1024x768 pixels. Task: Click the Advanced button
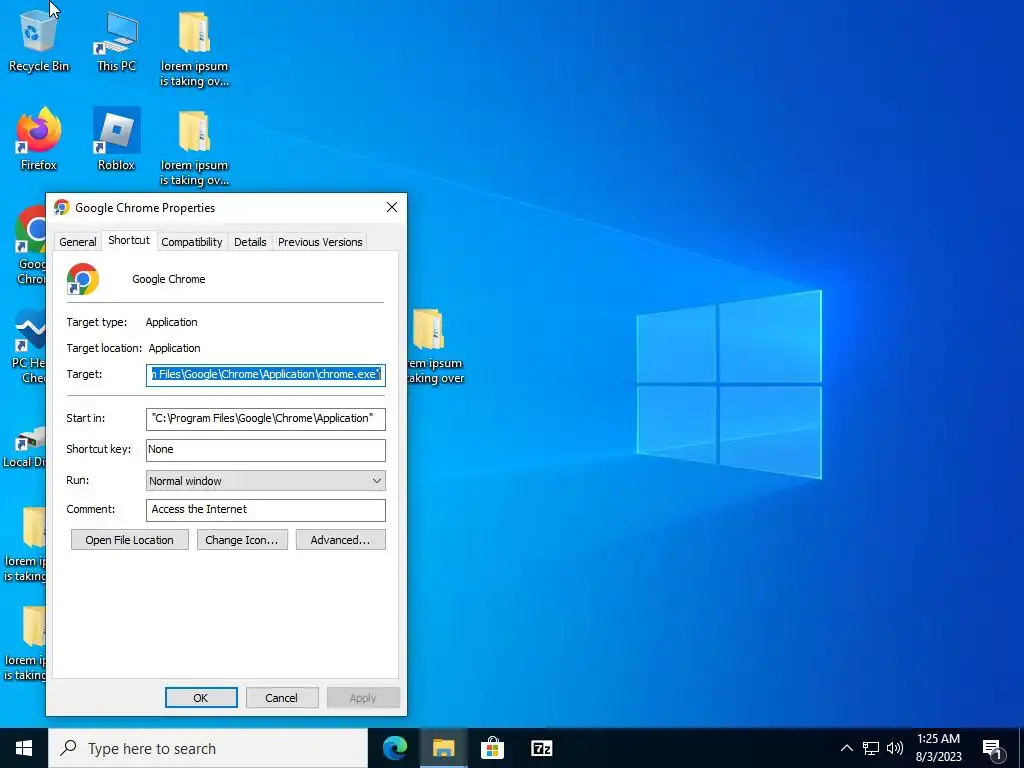[340, 539]
